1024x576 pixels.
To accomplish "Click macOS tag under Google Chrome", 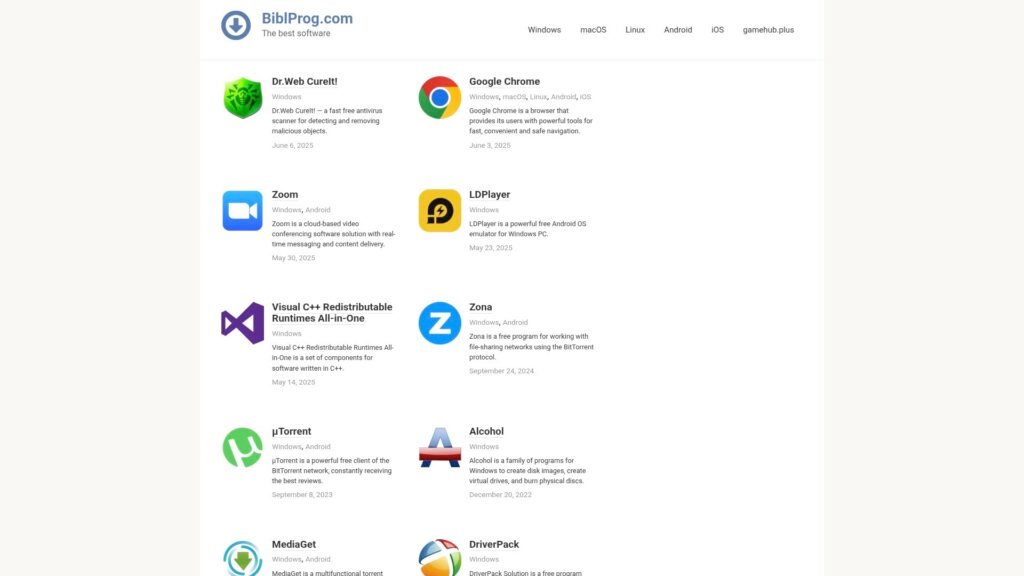I will tap(514, 97).
